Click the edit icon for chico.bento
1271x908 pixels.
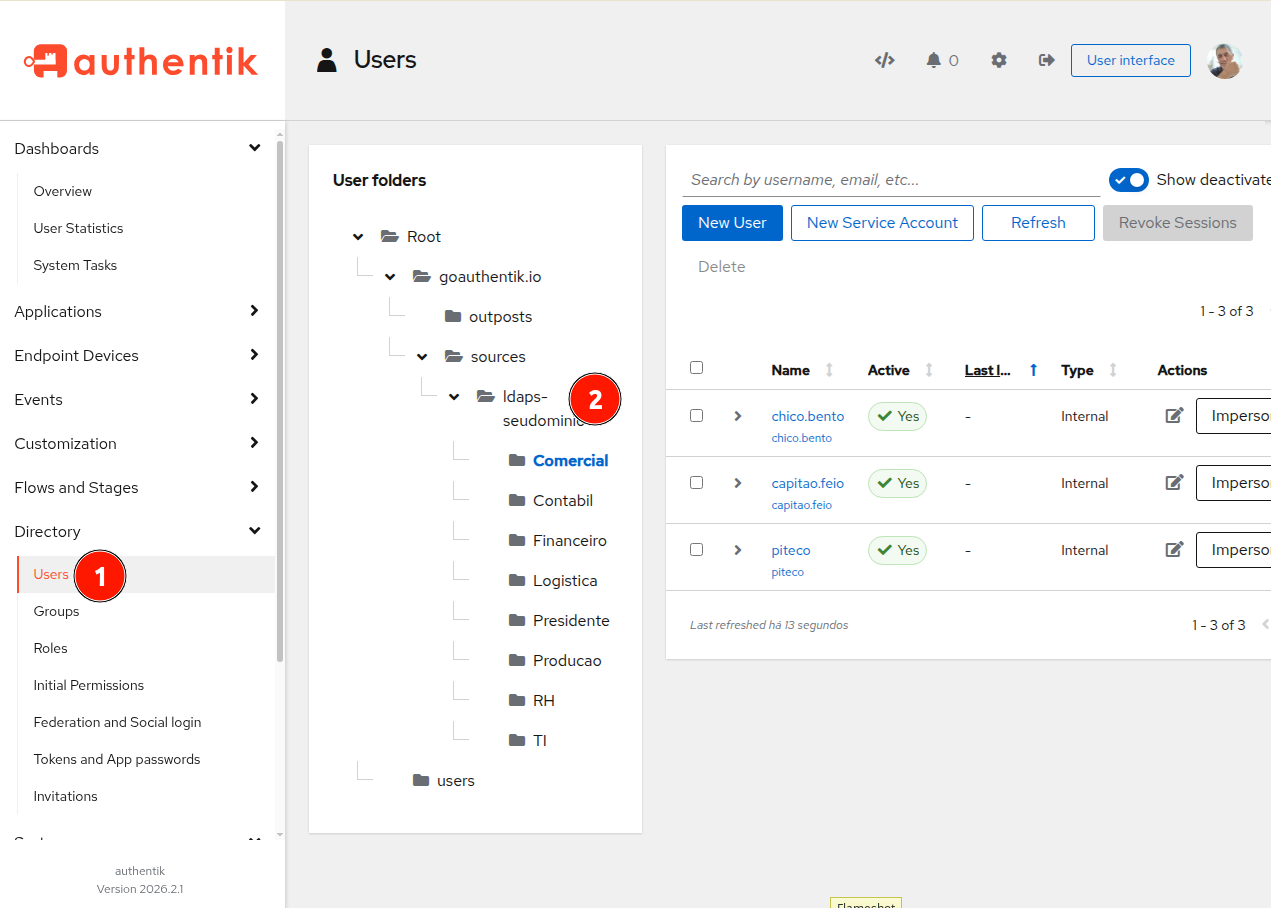tap(1174, 416)
